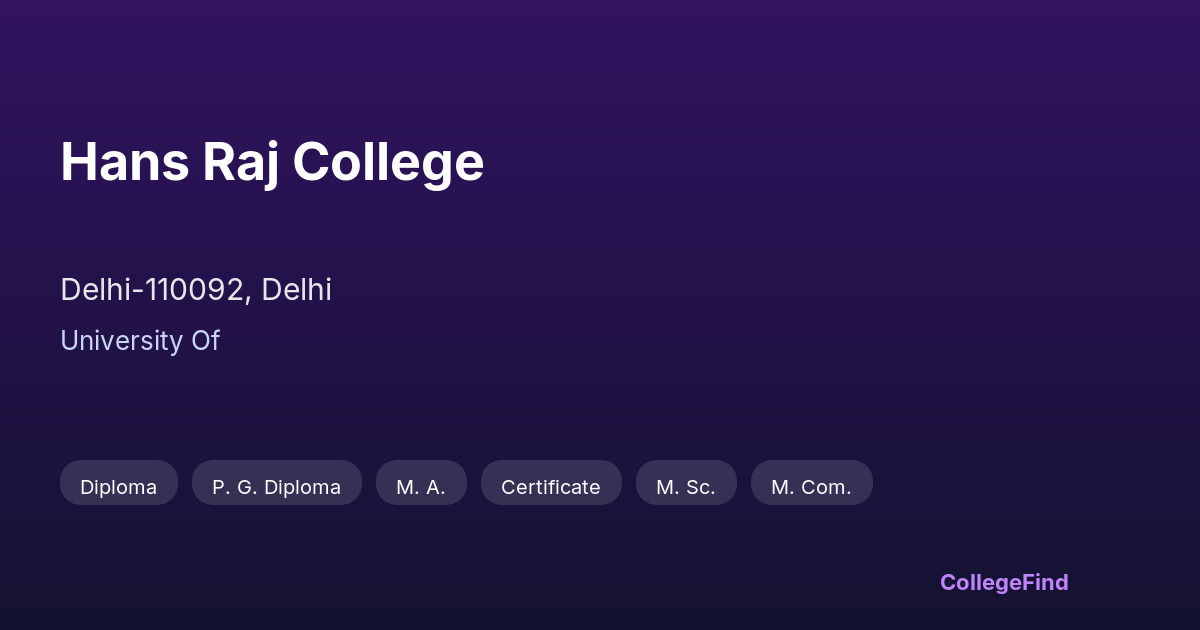1200x630 pixels.
Task: Click the 110092 pin code digits
Action: click(194, 290)
